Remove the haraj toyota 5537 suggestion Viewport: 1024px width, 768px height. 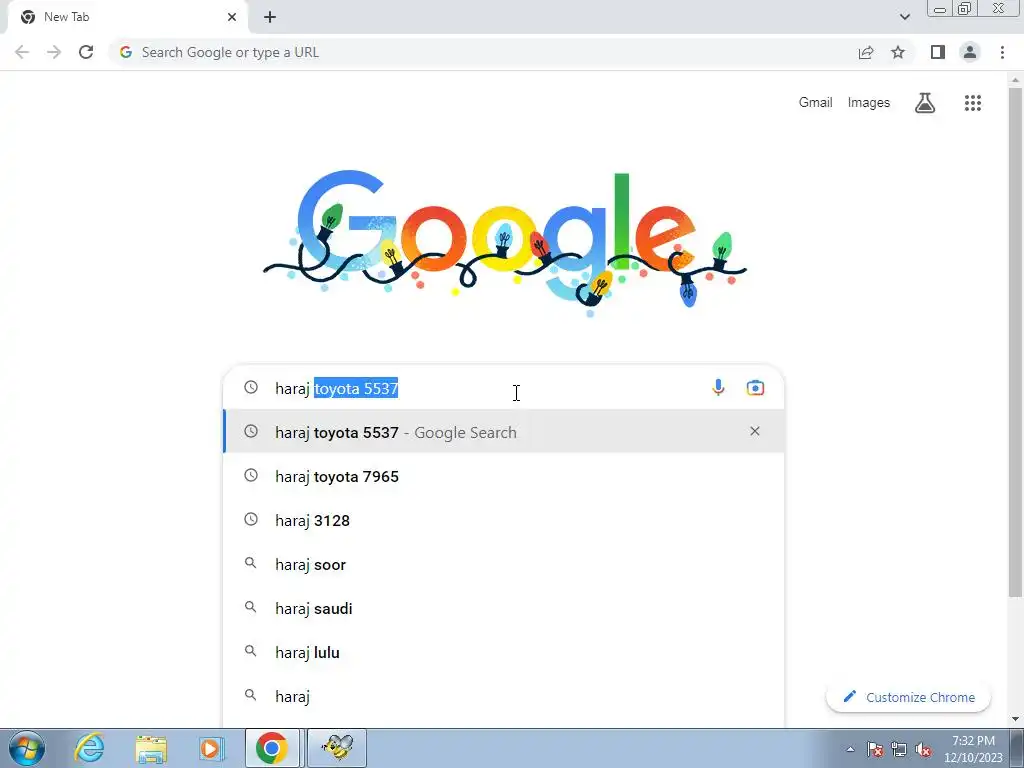point(754,431)
